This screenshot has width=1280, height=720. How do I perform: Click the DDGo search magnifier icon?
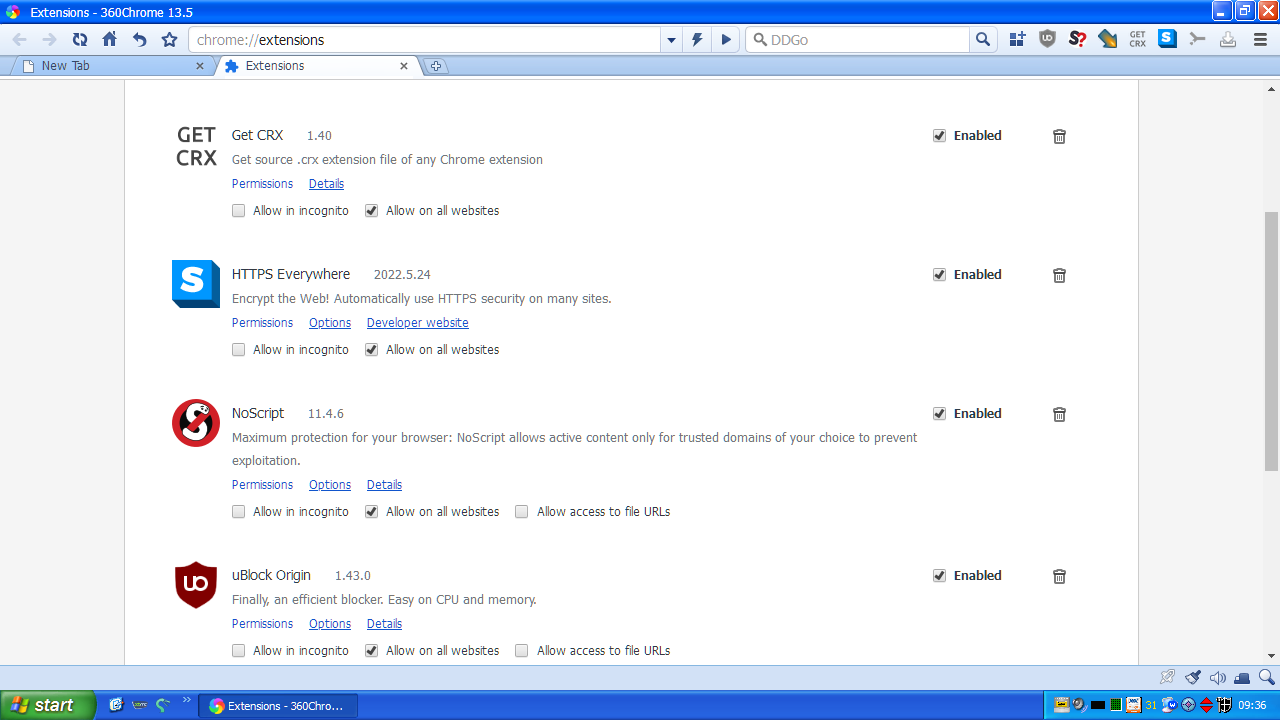[983, 39]
